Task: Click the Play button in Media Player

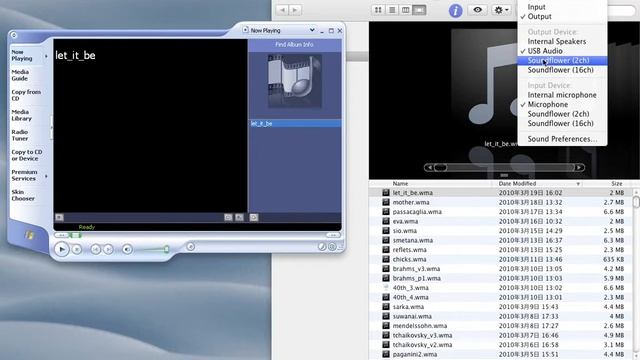Action: 62,249
